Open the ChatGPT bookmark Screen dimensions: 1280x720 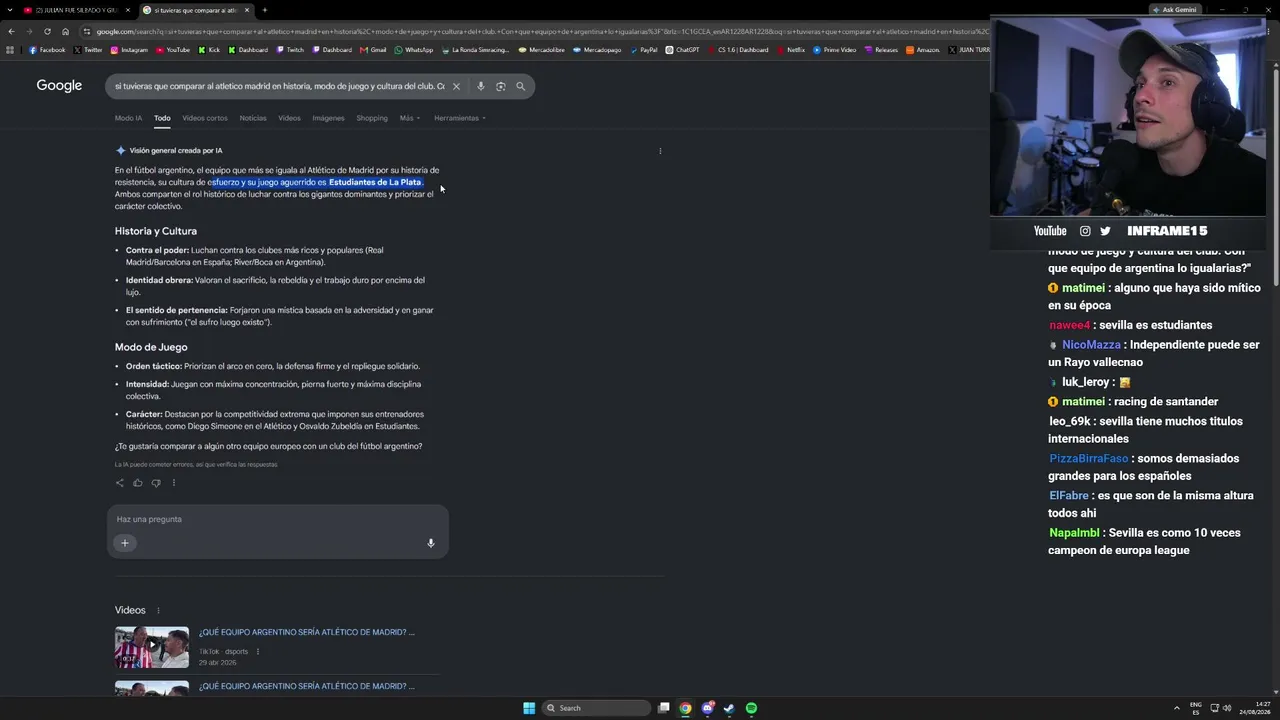(x=683, y=50)
